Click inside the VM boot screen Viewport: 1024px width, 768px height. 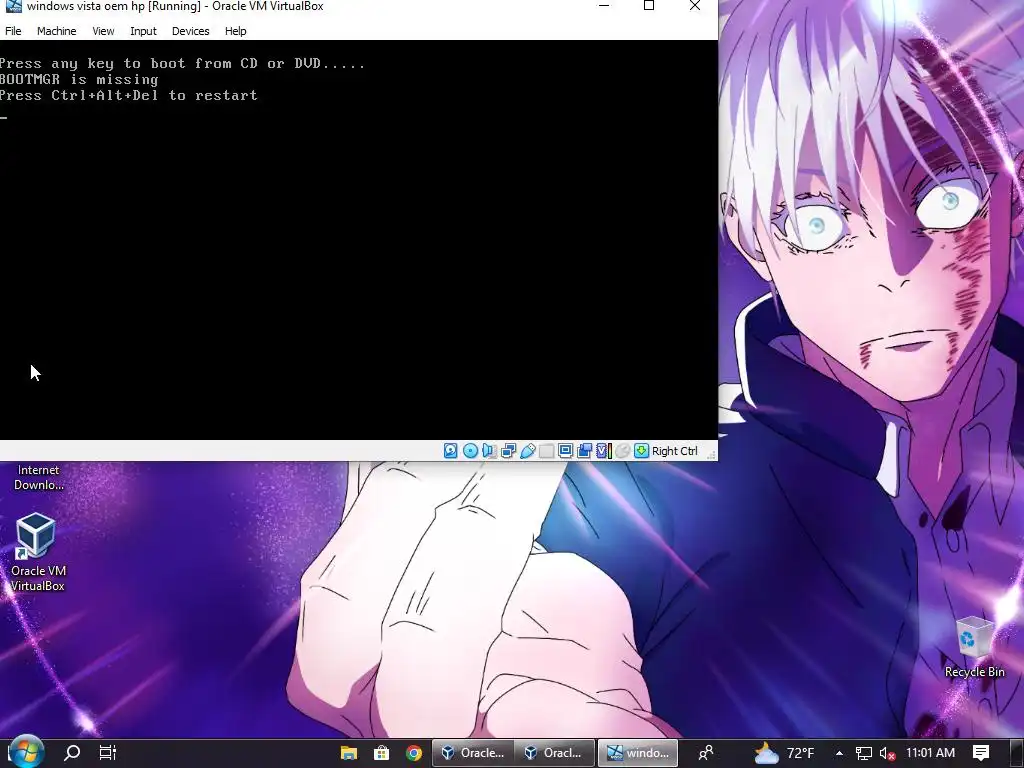coord(359,240)
